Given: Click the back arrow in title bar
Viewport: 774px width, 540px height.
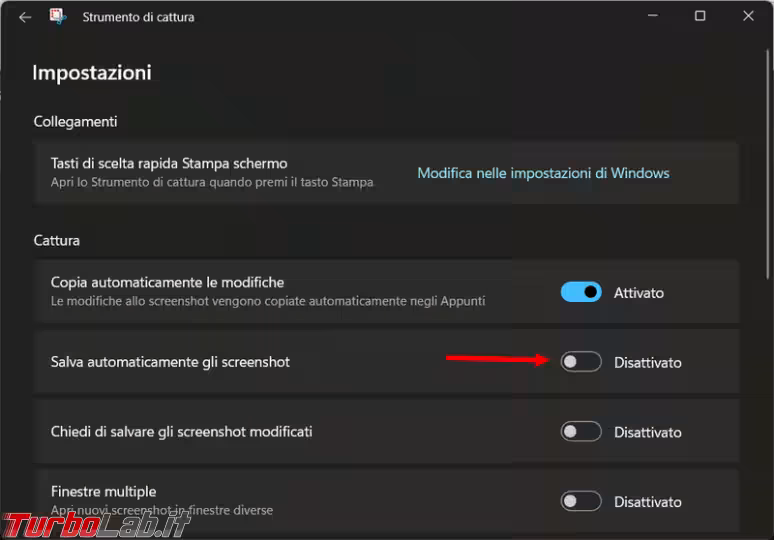Looking at the screenshot, I should point(25,17).
